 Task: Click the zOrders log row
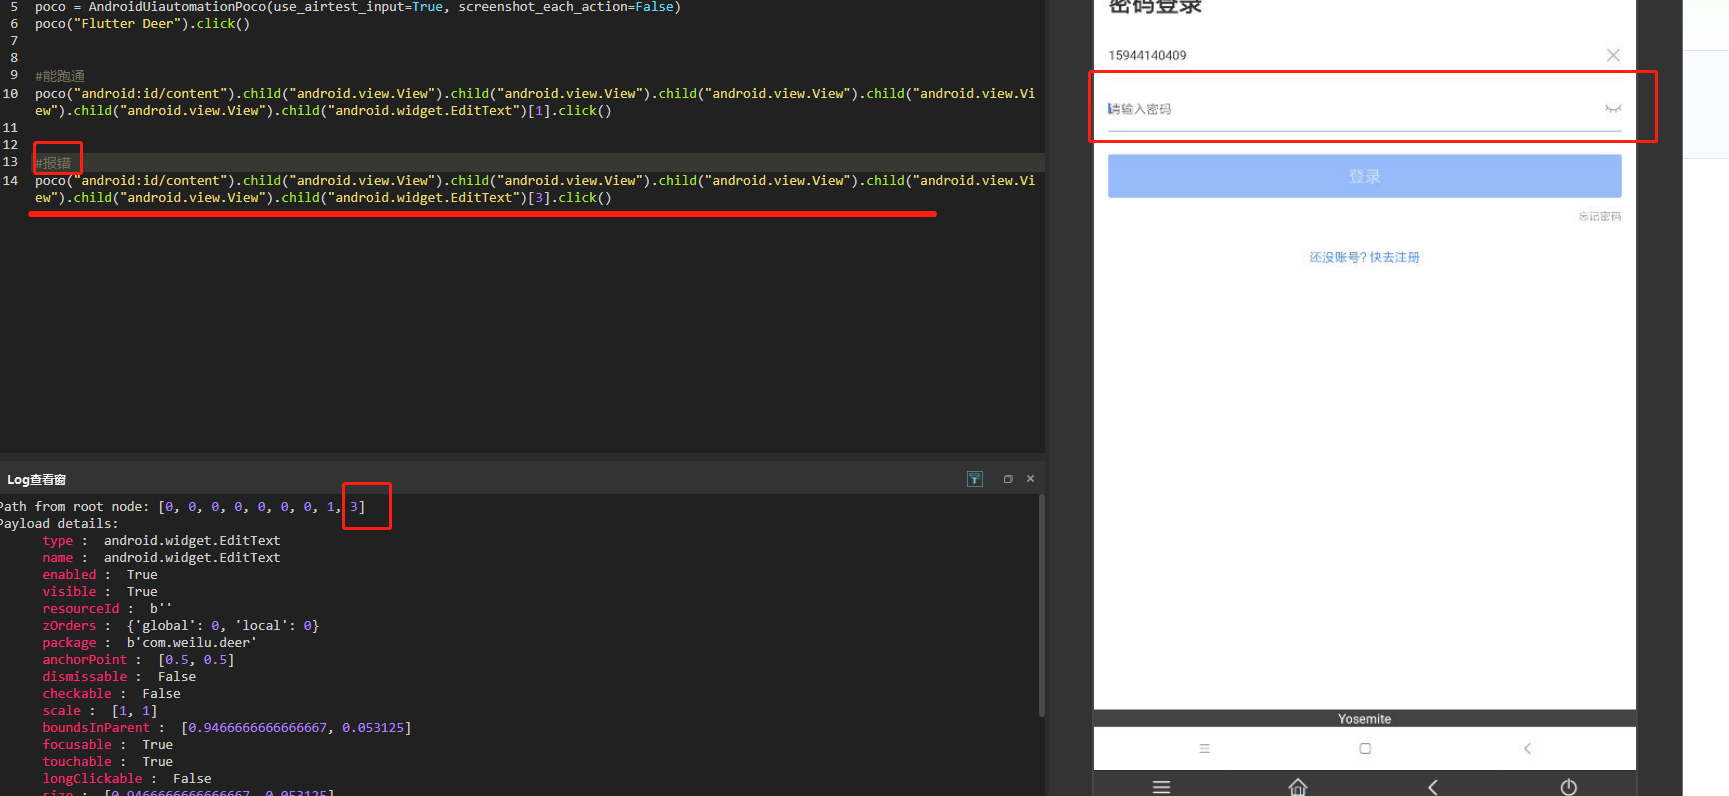pyautogui.click(x=181, y=626)
